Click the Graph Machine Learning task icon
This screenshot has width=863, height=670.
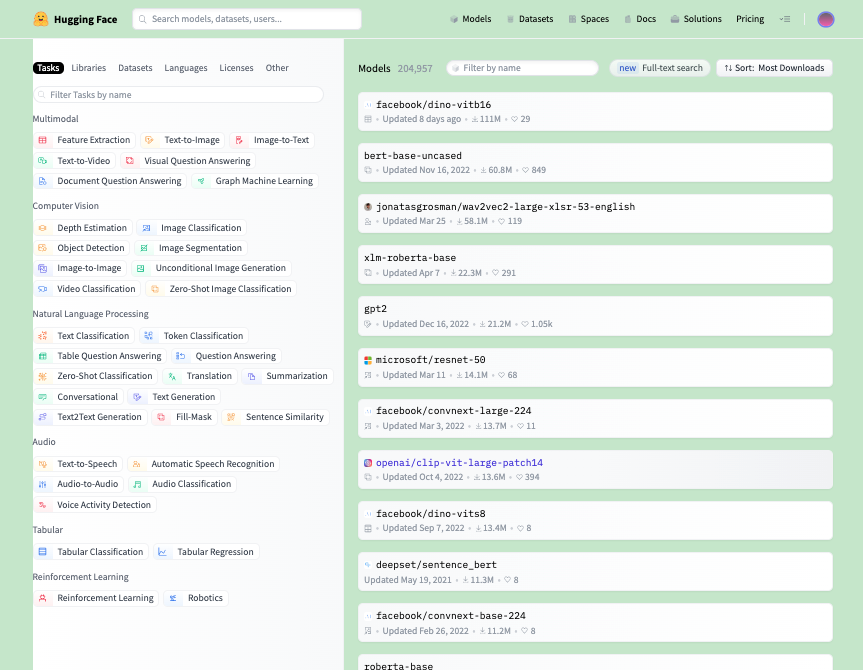pos(201,181)
